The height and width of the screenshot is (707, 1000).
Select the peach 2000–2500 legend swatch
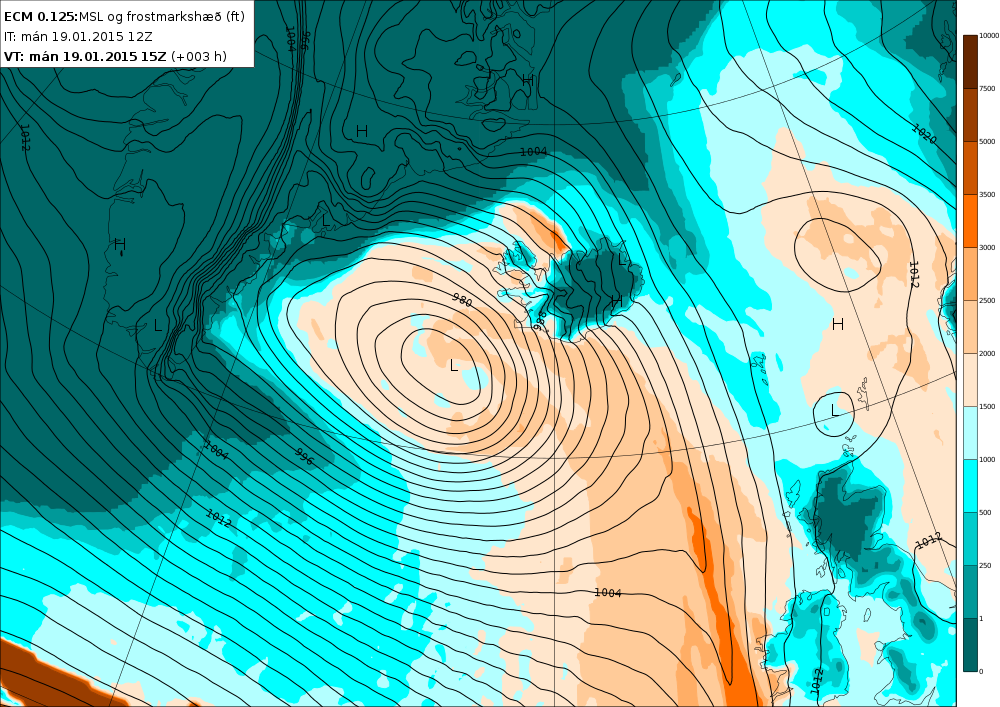tap(970, 326)
